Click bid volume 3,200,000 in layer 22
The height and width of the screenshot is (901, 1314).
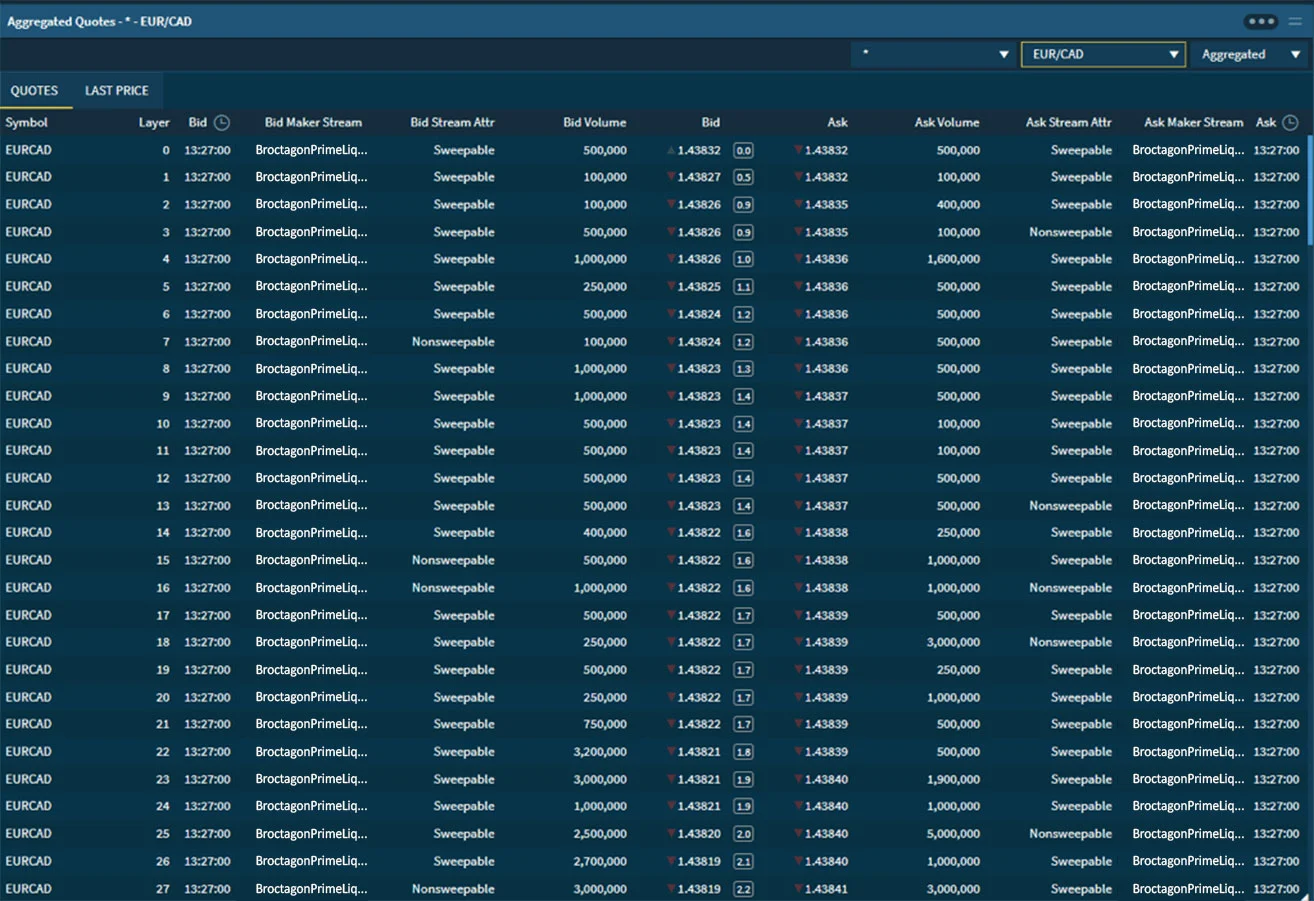pos(601,752)
